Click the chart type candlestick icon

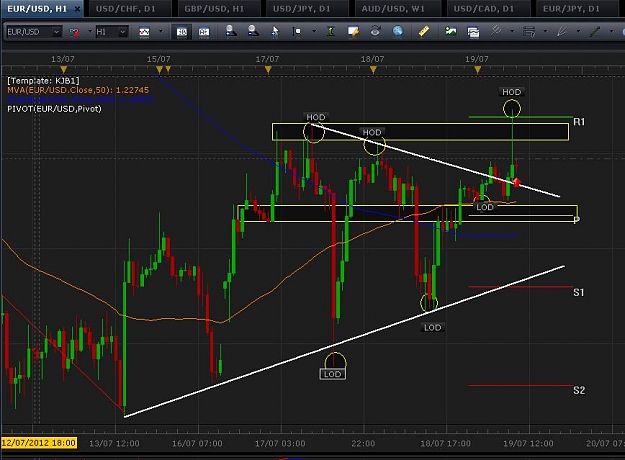(144, 32)
